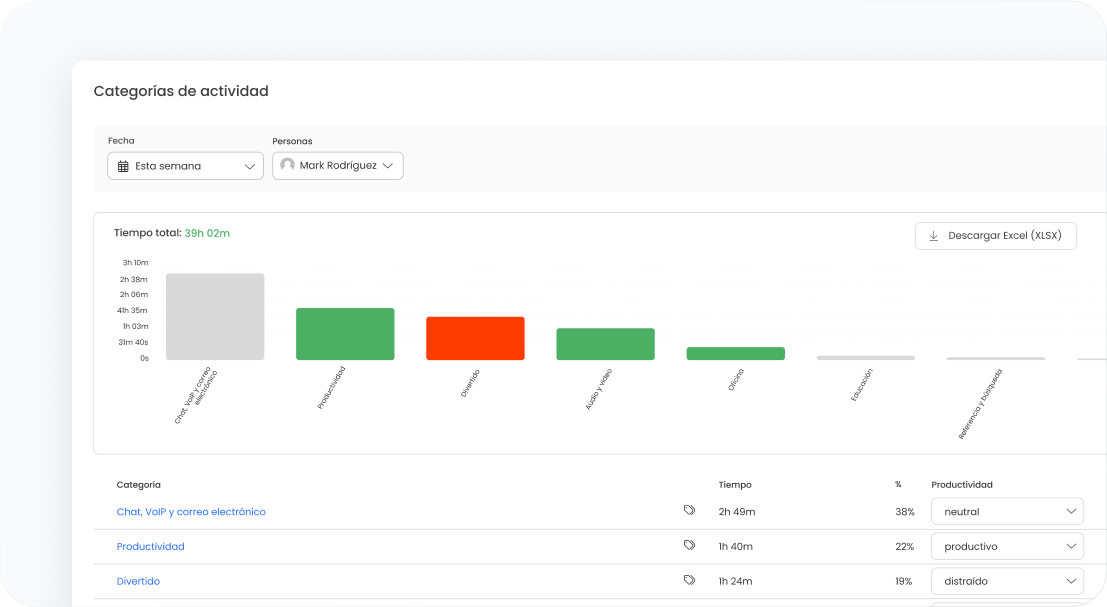Click the red Divertido chart bar

pos(475,338)
